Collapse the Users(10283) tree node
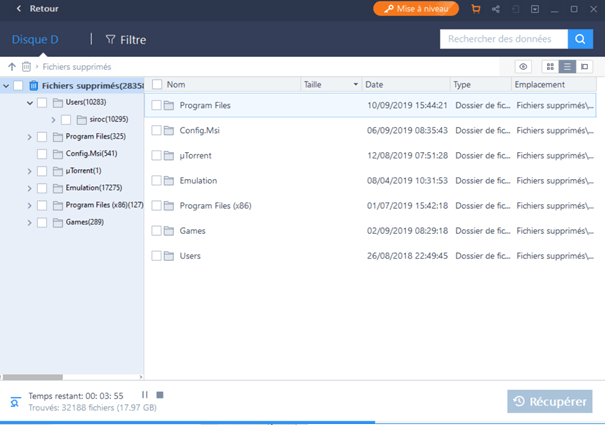The height and width of the screenshot is (425, 605). click(x=30, y=102)
